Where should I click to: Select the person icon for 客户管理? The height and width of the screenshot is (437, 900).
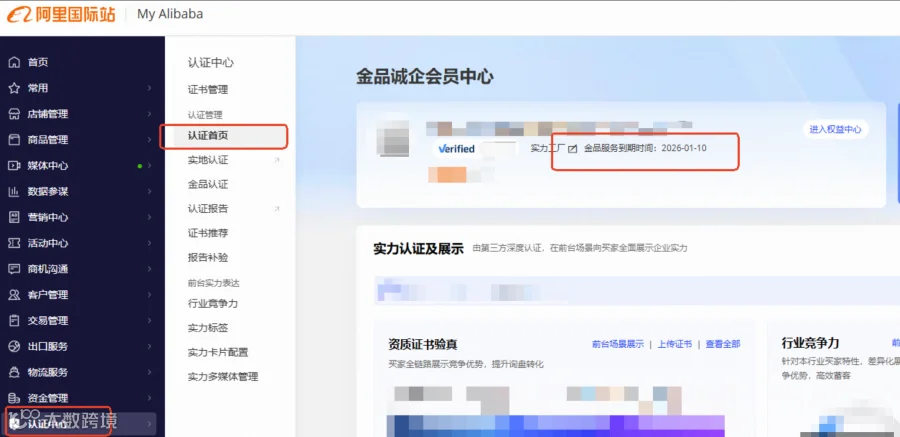[14, 295]
